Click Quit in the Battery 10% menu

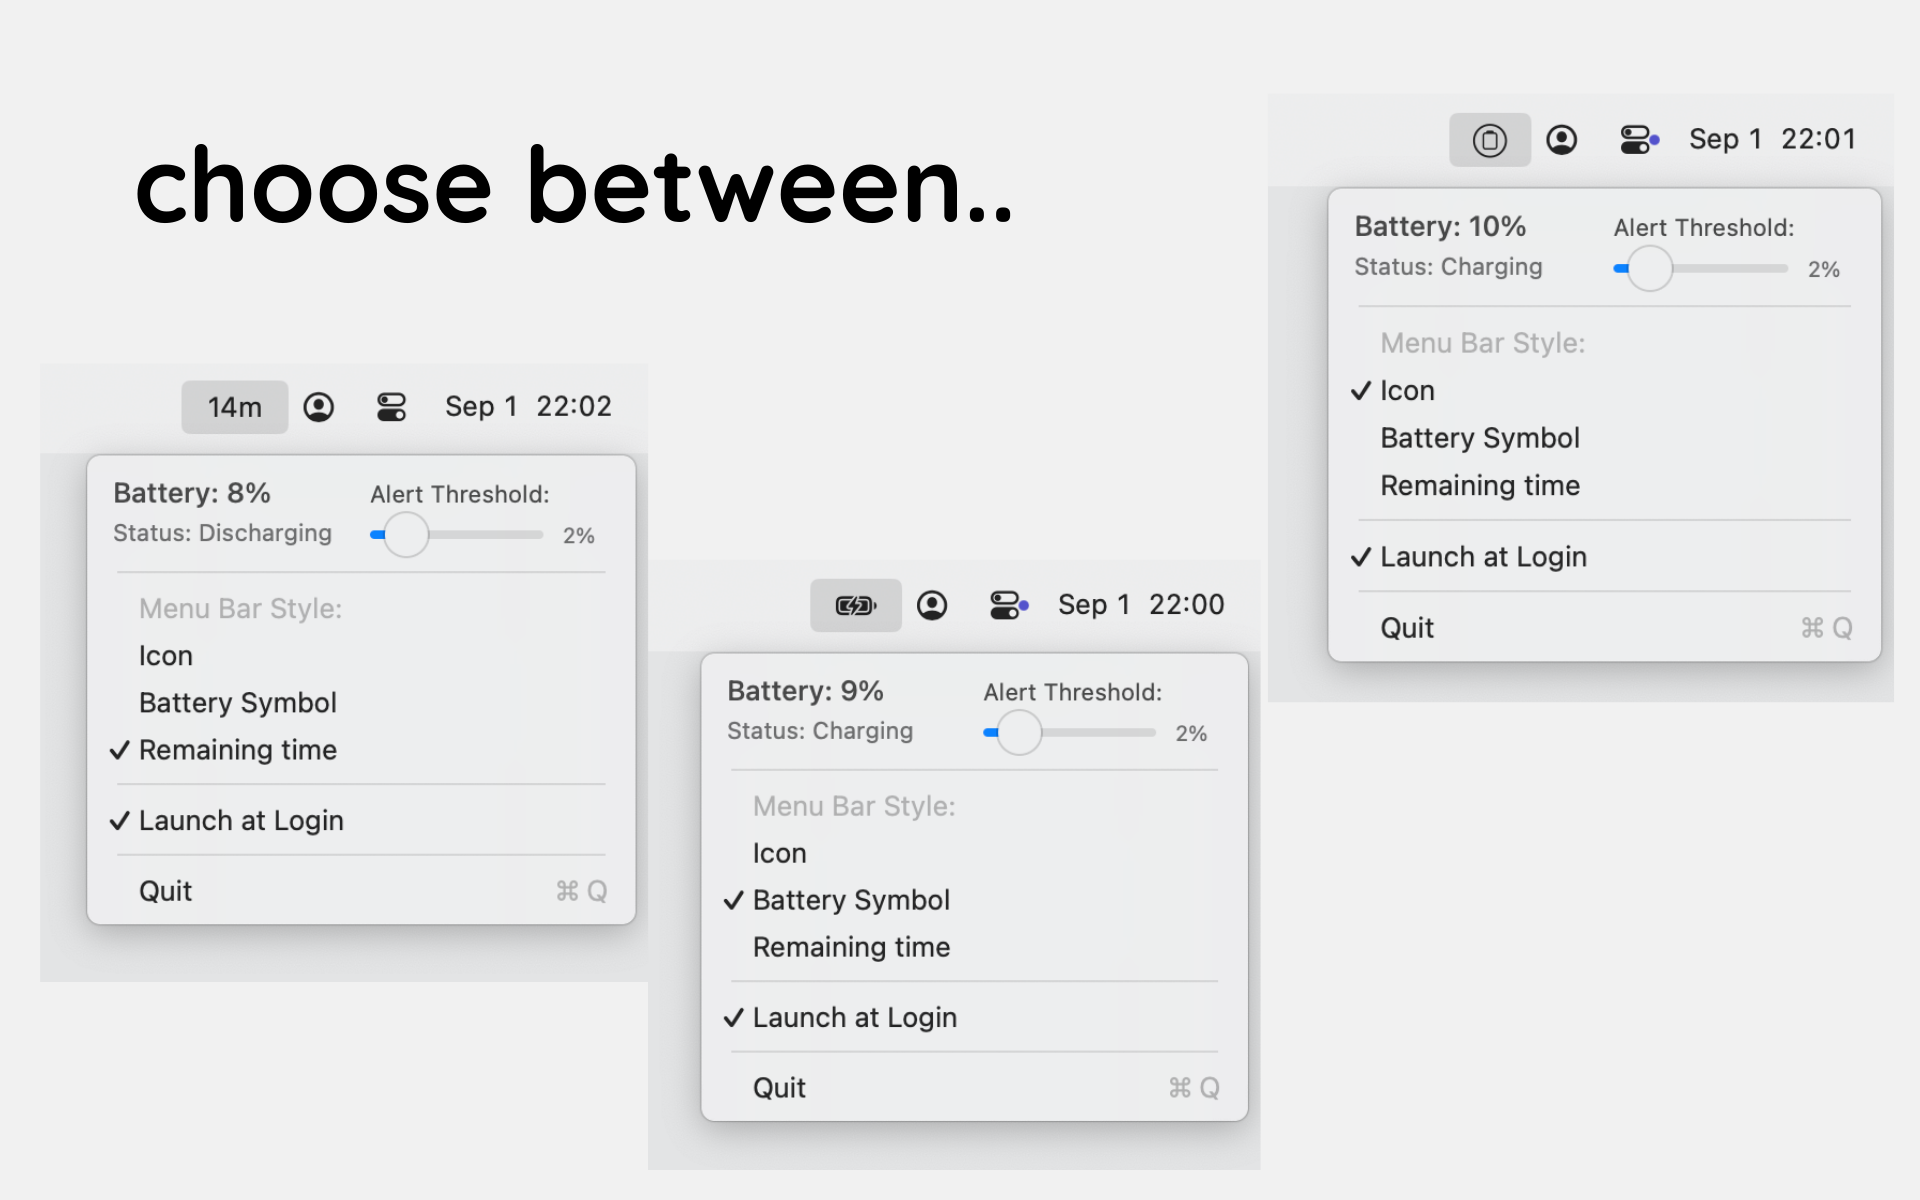[x=1407, y=628]
